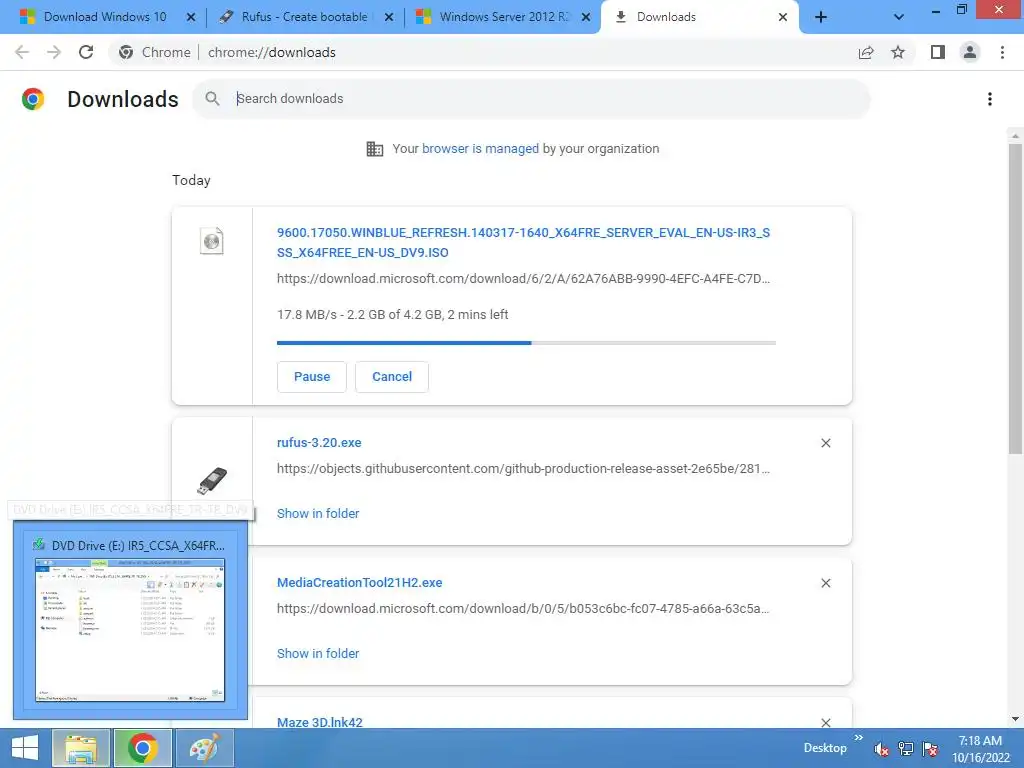Open the profile avatar menu
This screenshot has height=768, width=1024.
[x=970, y=52]
